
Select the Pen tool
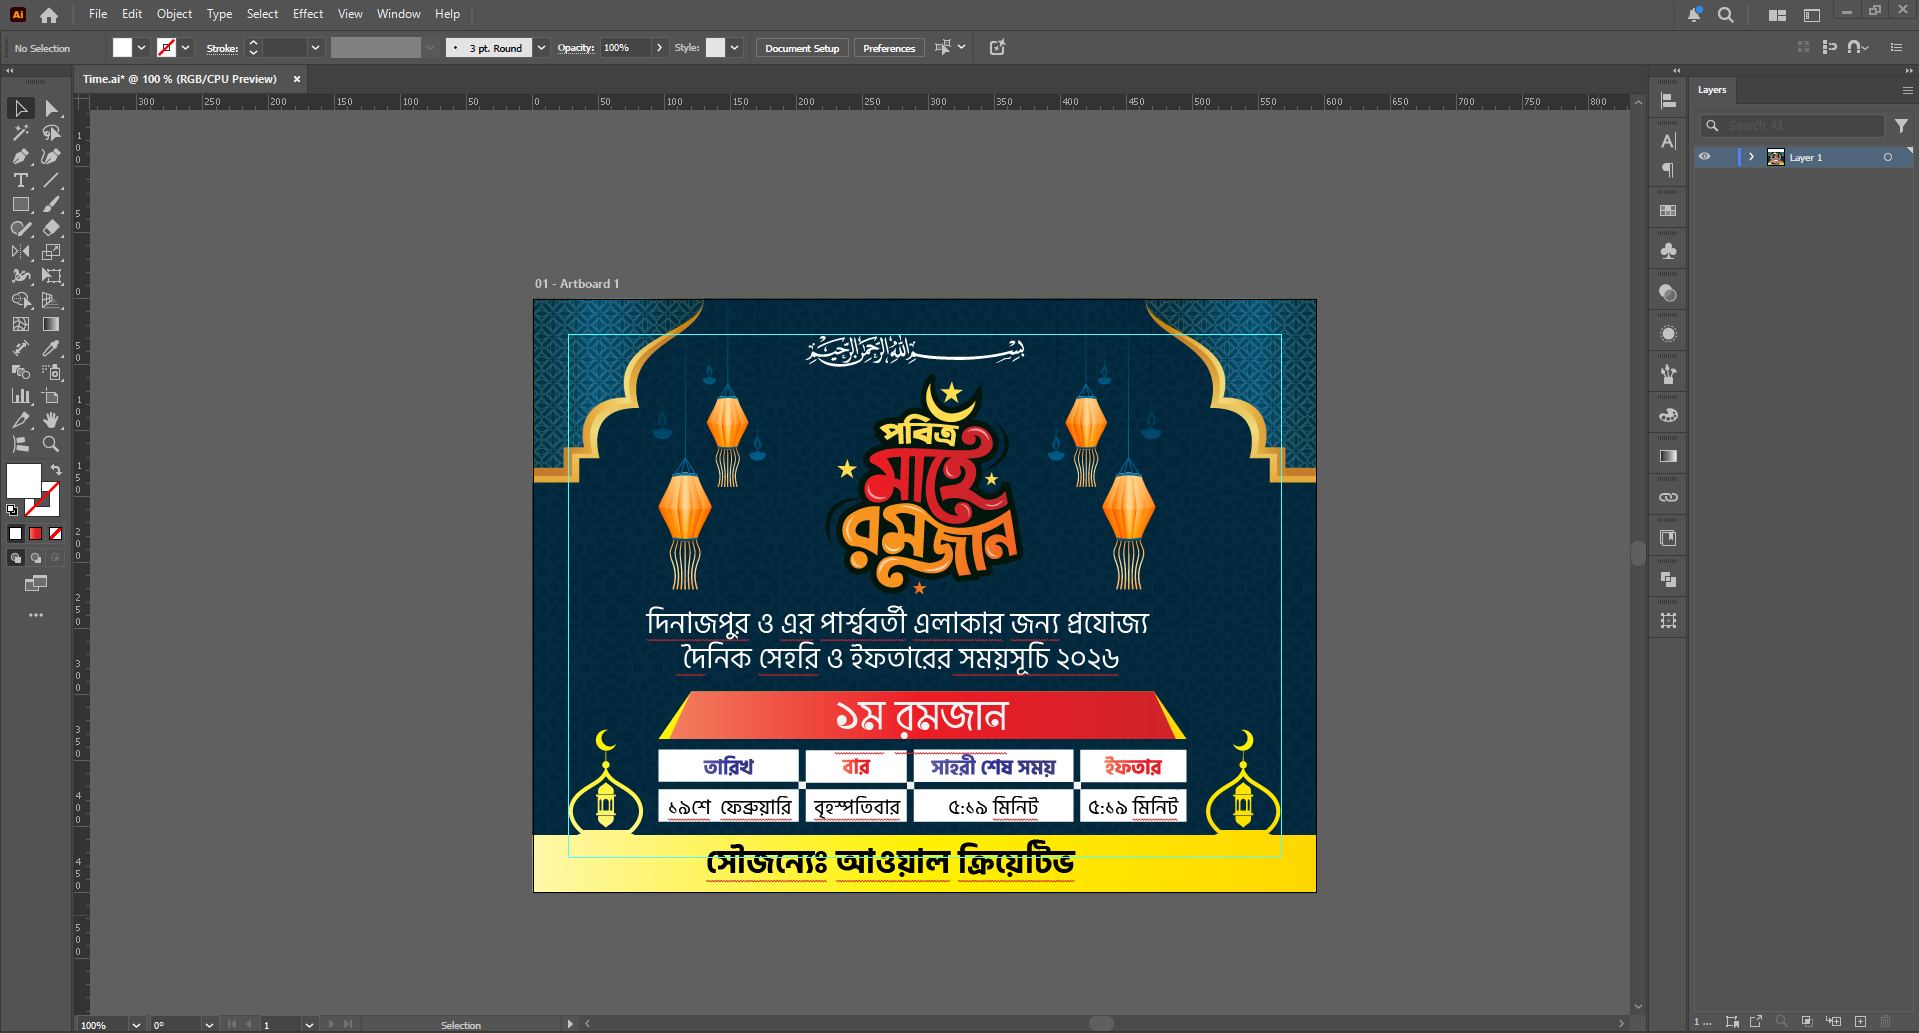[x=20, y=156]
